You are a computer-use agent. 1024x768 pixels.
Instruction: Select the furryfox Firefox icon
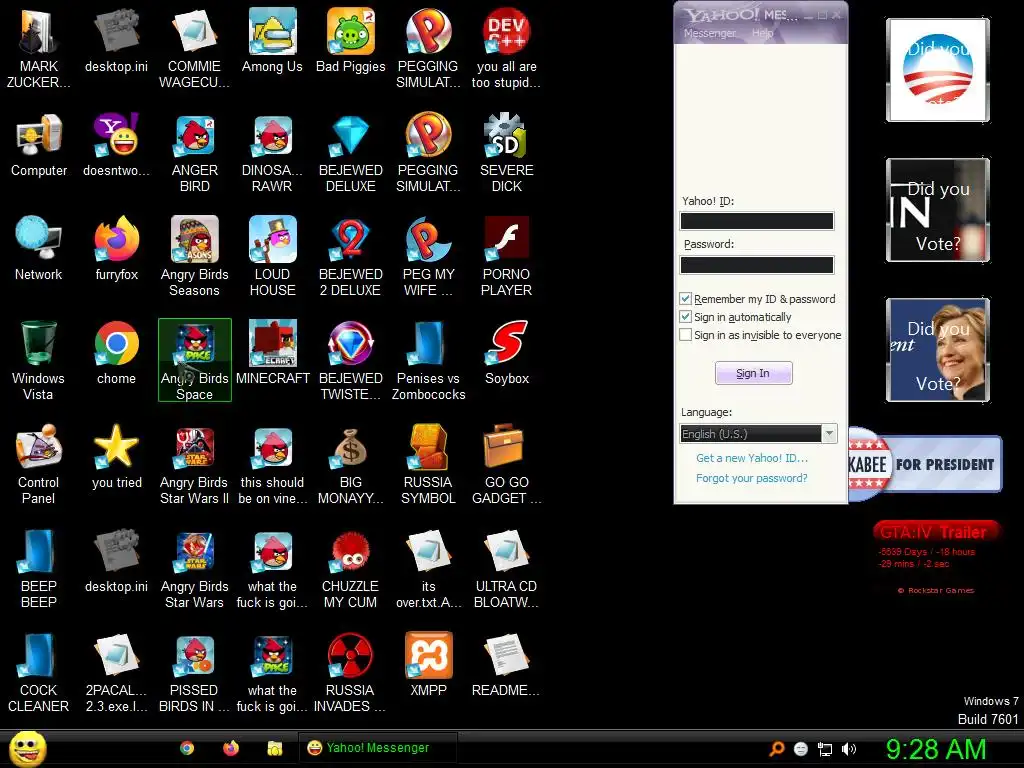point(116,249)
